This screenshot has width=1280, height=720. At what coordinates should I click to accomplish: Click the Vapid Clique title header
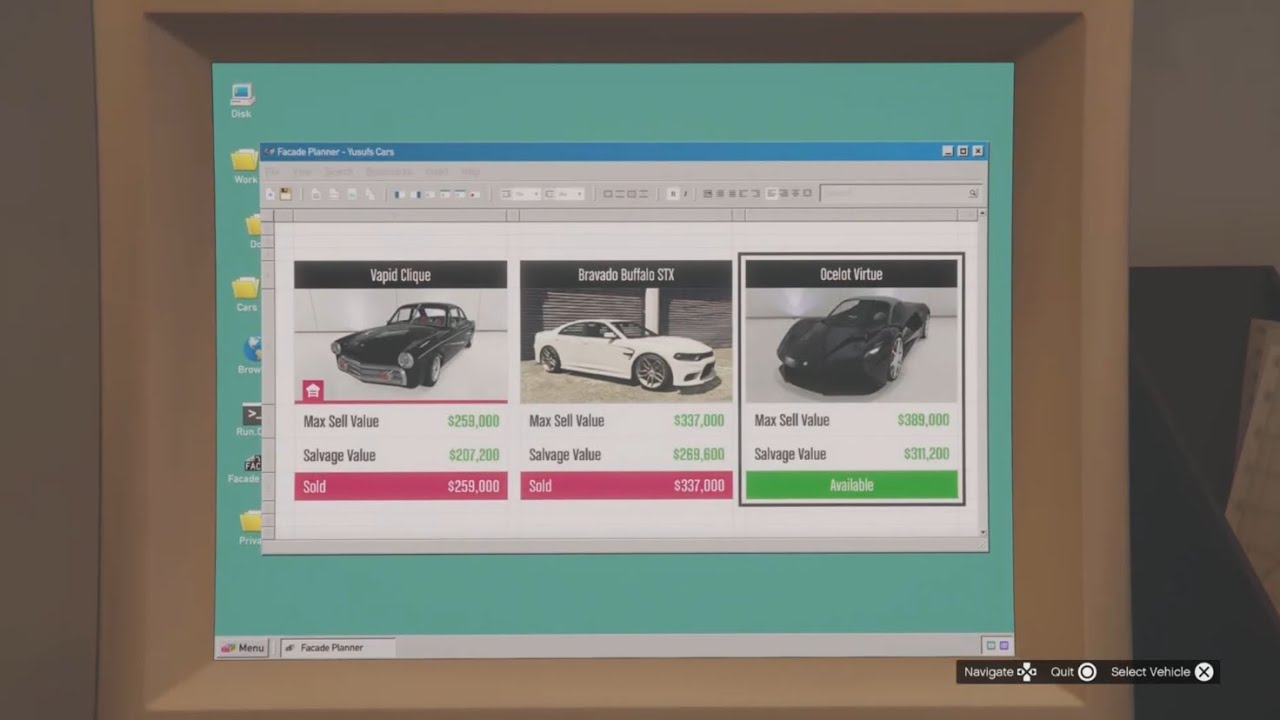(x=400, y=275)
